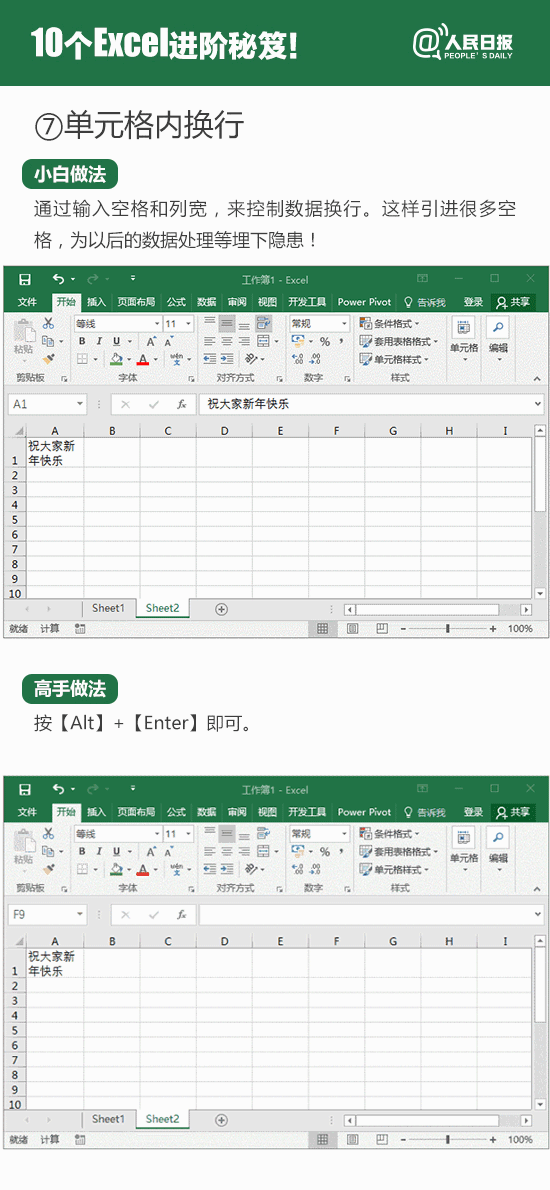Open the 常规 number format dropdown in the A1 window
Screen dimensions: 550x1190
coord(344,324)
